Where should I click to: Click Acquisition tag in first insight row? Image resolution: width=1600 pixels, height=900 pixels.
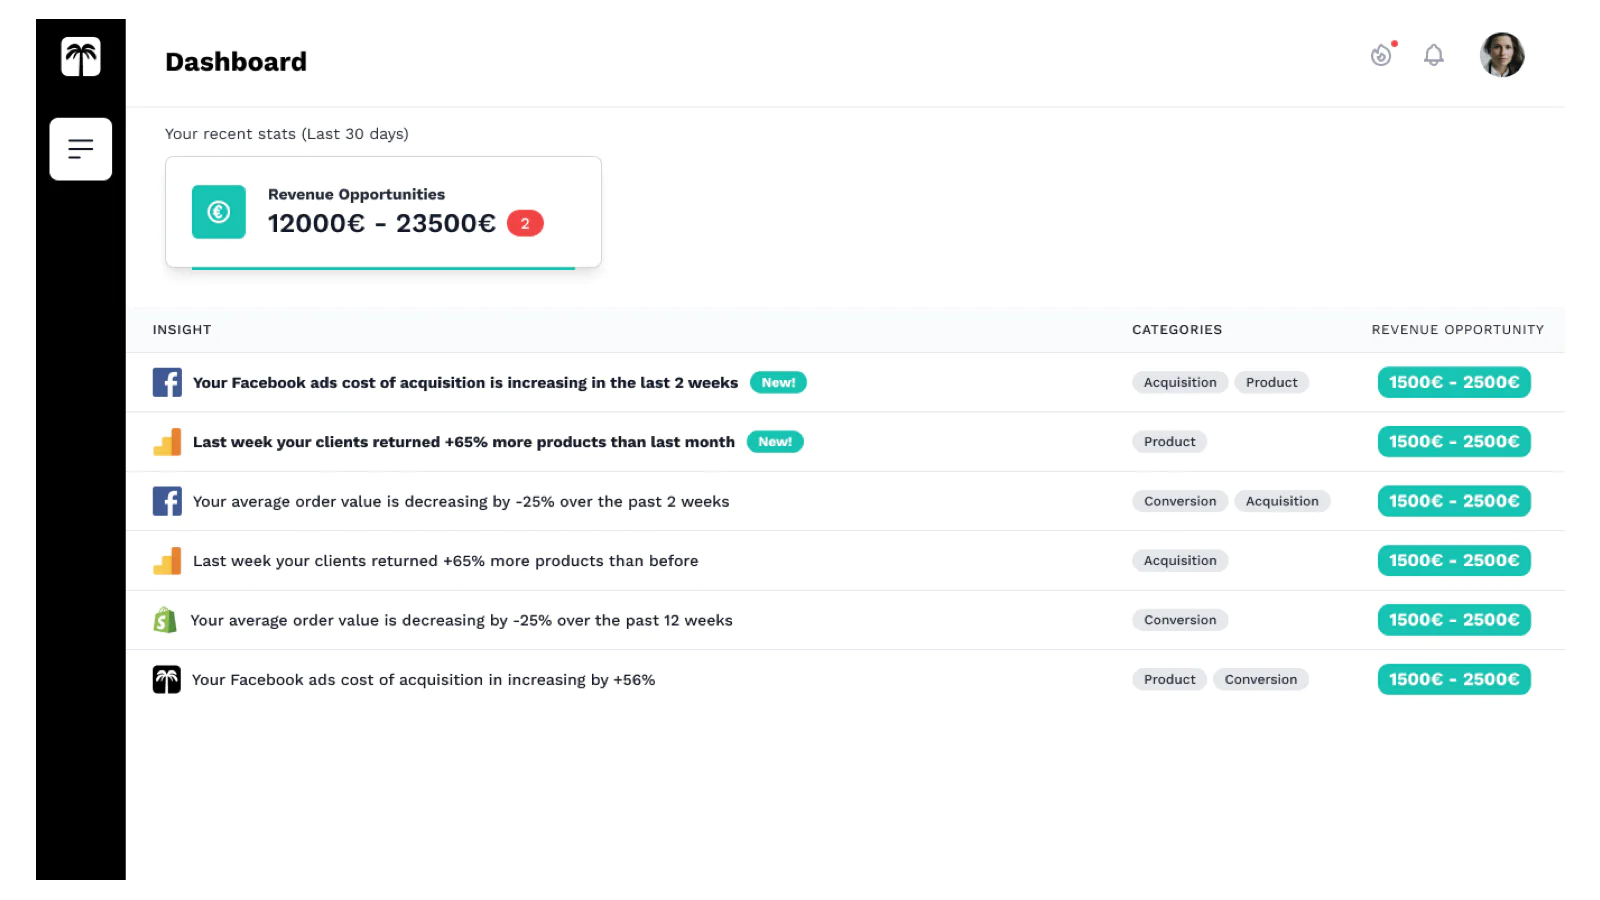pyautogui.click(x=1180, y=382)
